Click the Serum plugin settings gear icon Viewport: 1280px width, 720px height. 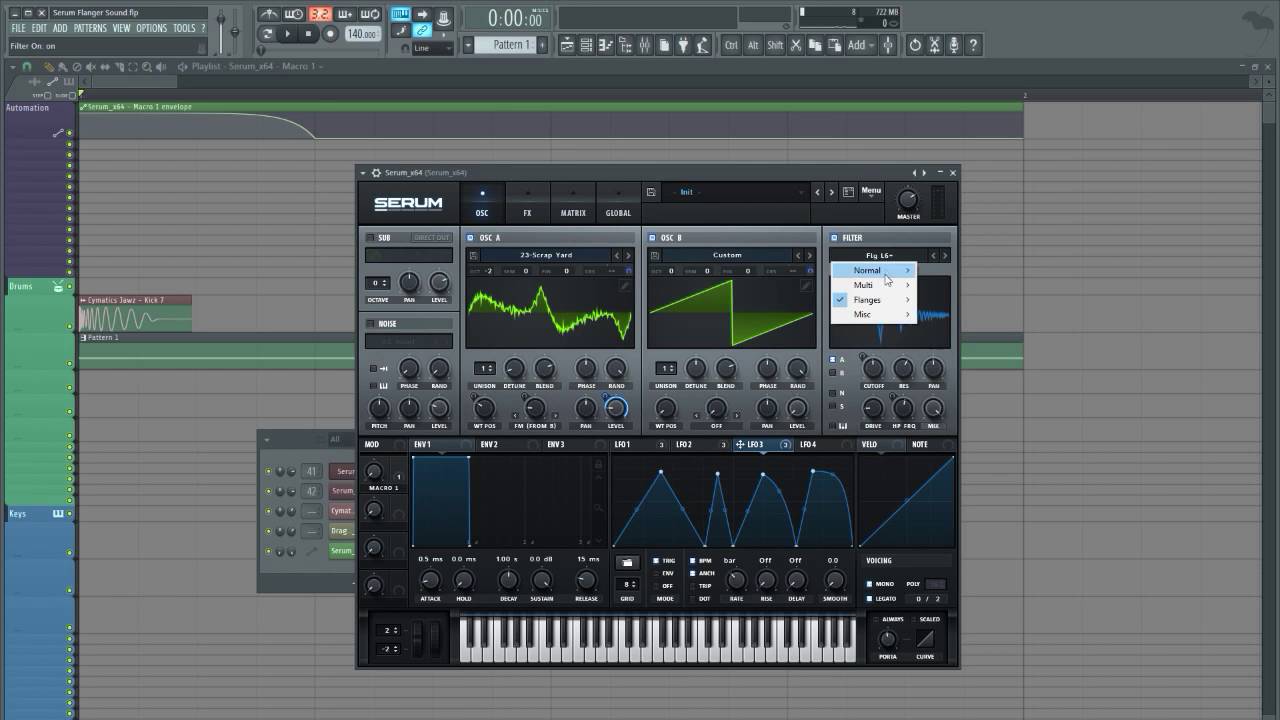pyautogui.click(x=376, y=173)
